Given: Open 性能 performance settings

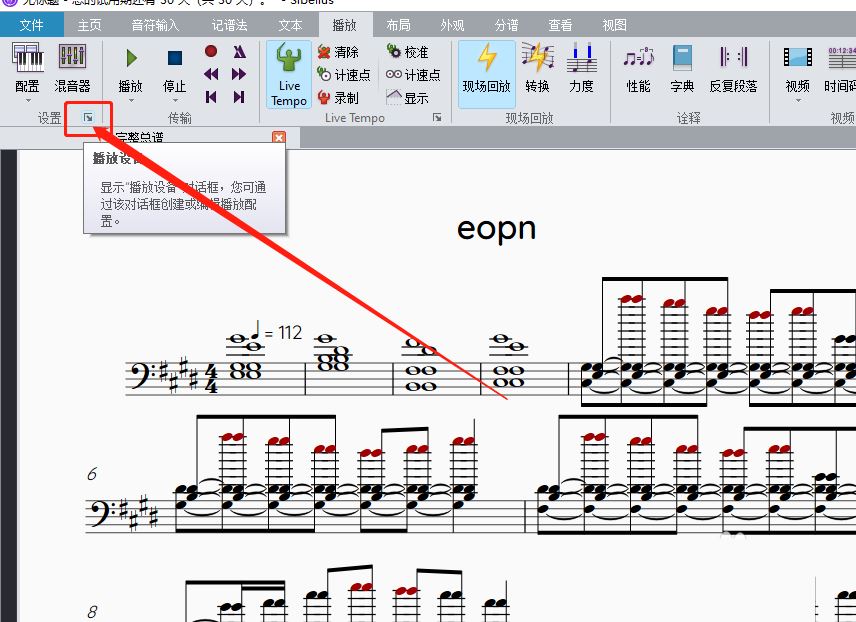Looking at the screenshot, I should pyautogui.click(x=638, y=68).
